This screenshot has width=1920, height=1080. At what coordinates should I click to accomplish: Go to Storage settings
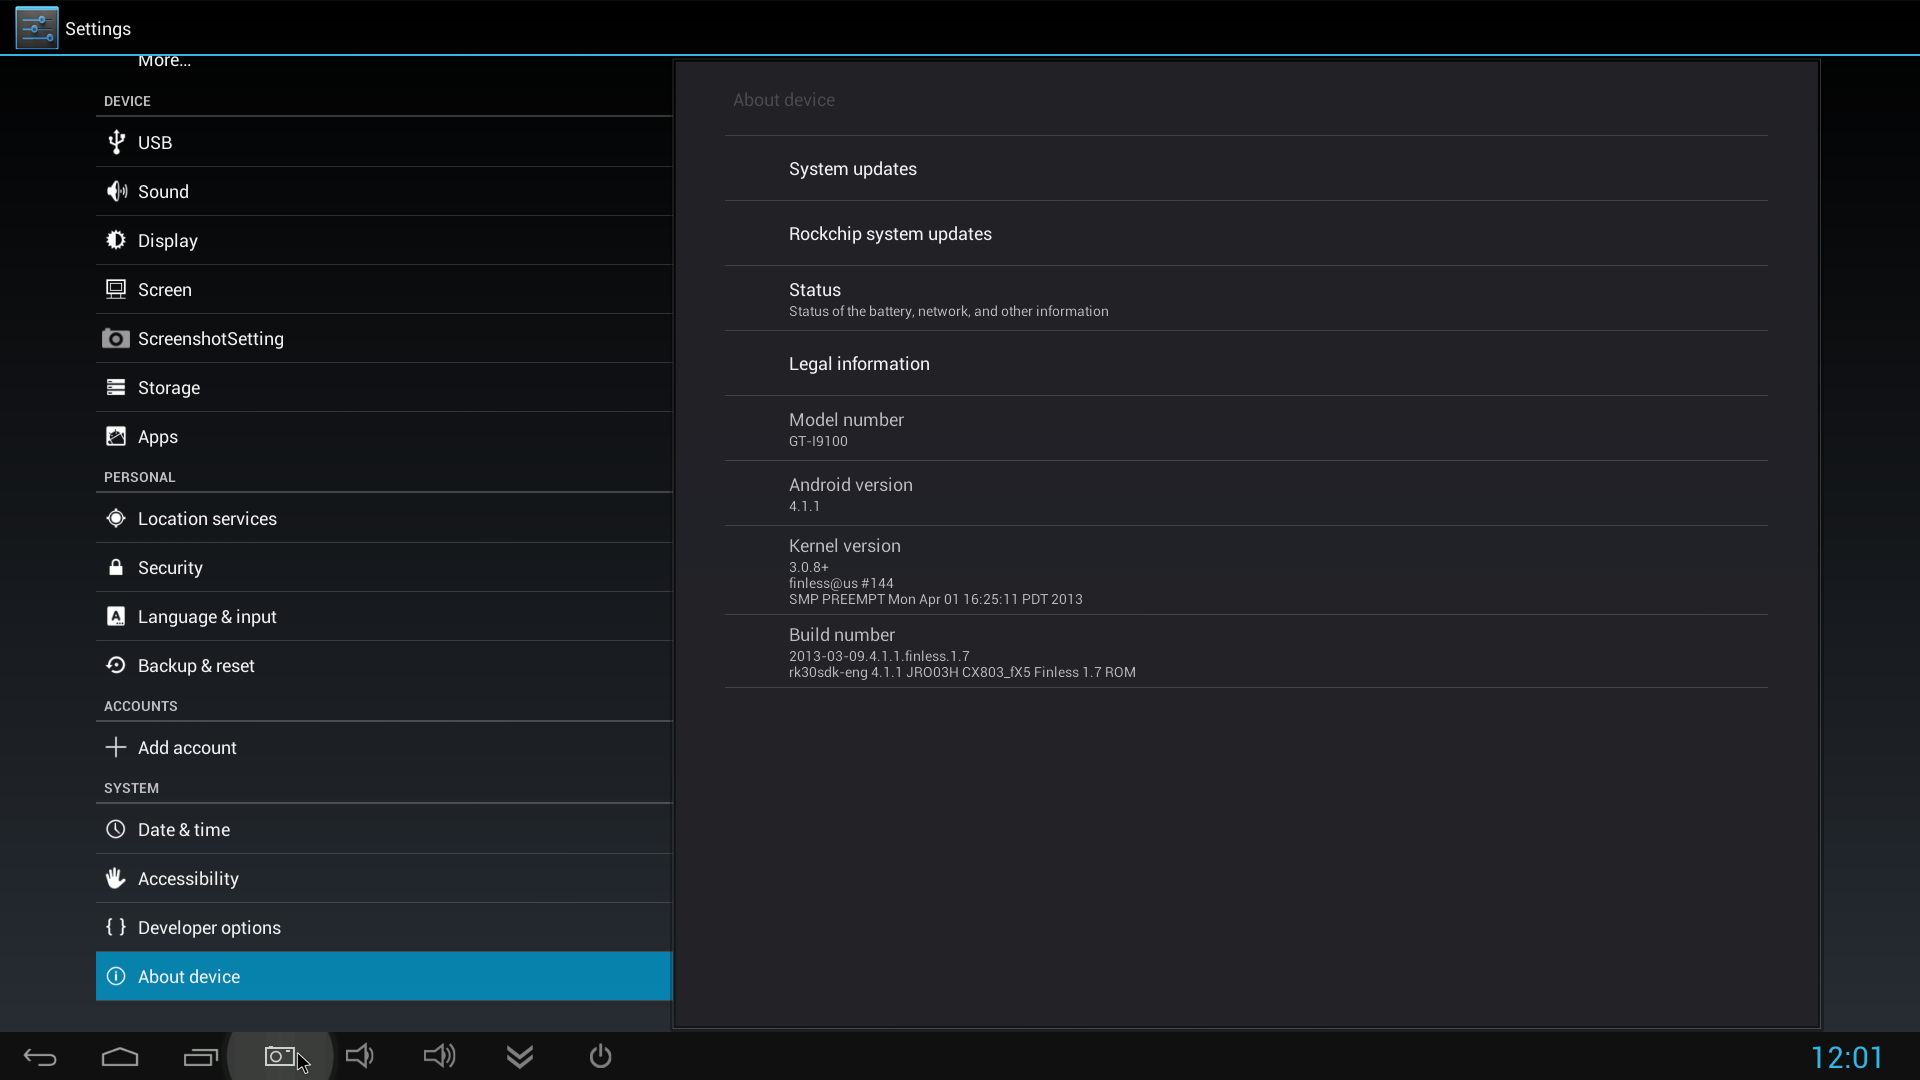tap(384, 387)
